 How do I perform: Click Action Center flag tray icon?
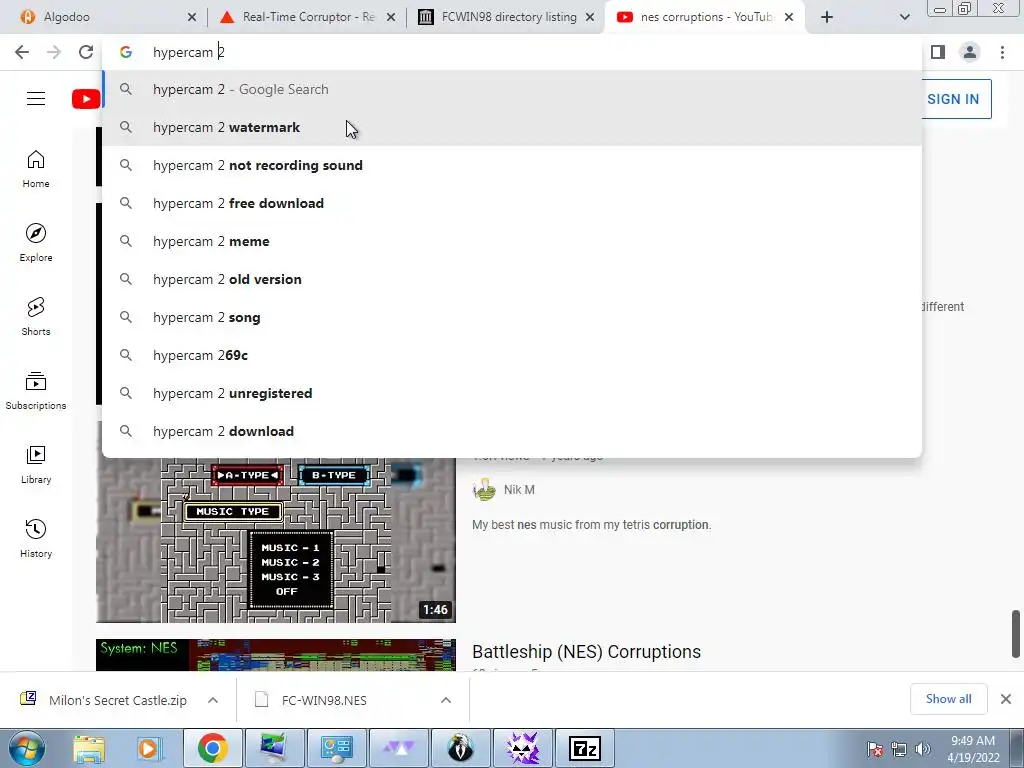pos(875,749)
